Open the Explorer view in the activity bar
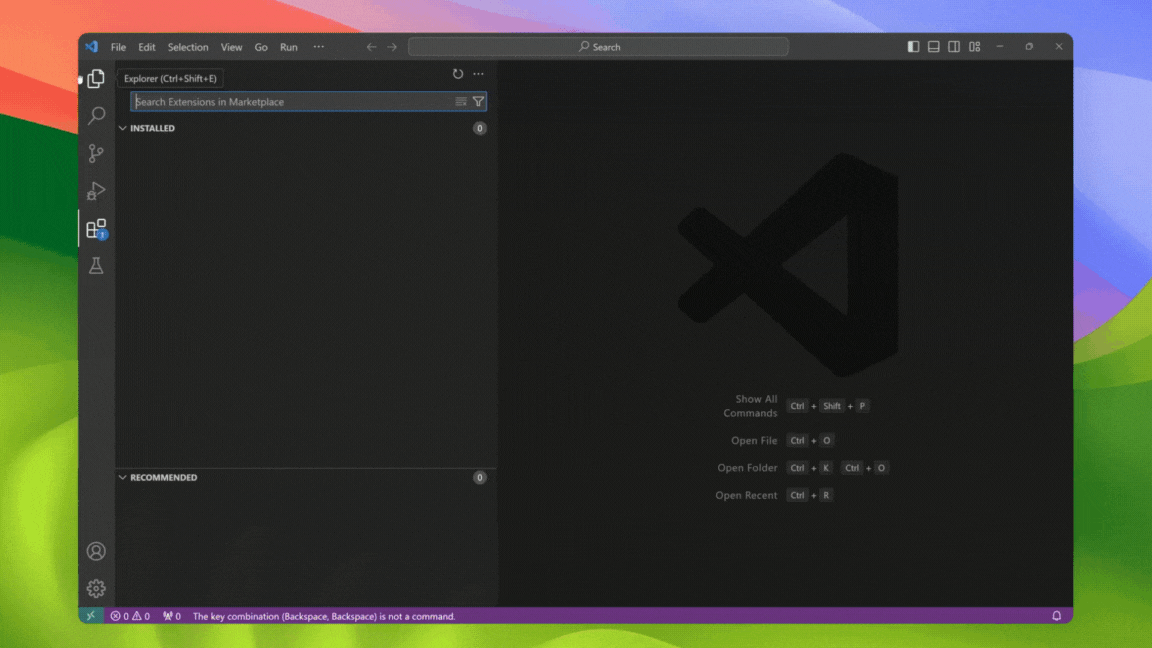This screenshot has width=1152, height=648. [x=95, y=78]
